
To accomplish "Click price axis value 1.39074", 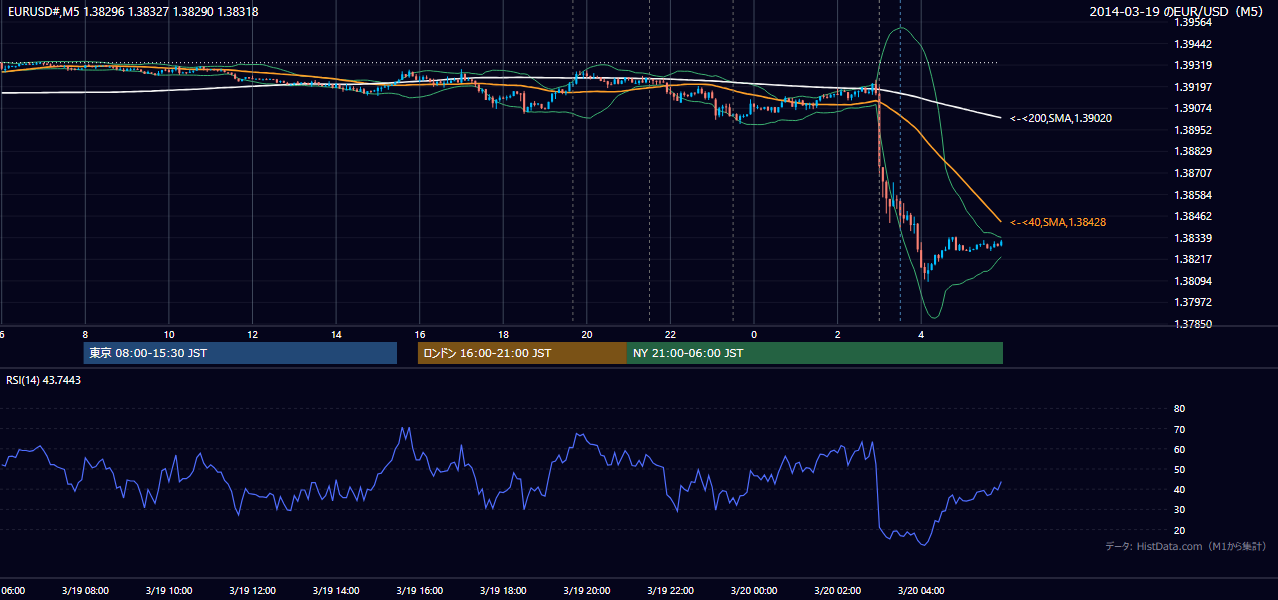I will [x=1192, y=108].
